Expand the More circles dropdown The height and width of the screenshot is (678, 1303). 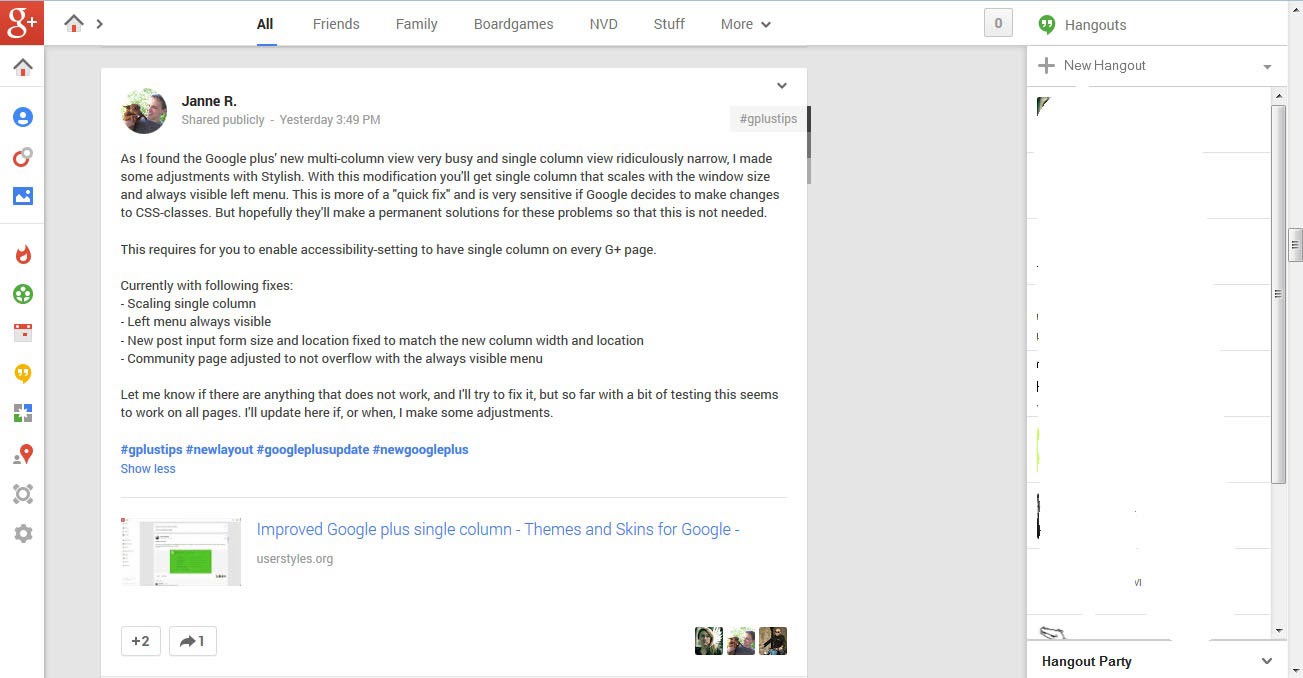tap(746, 24)
